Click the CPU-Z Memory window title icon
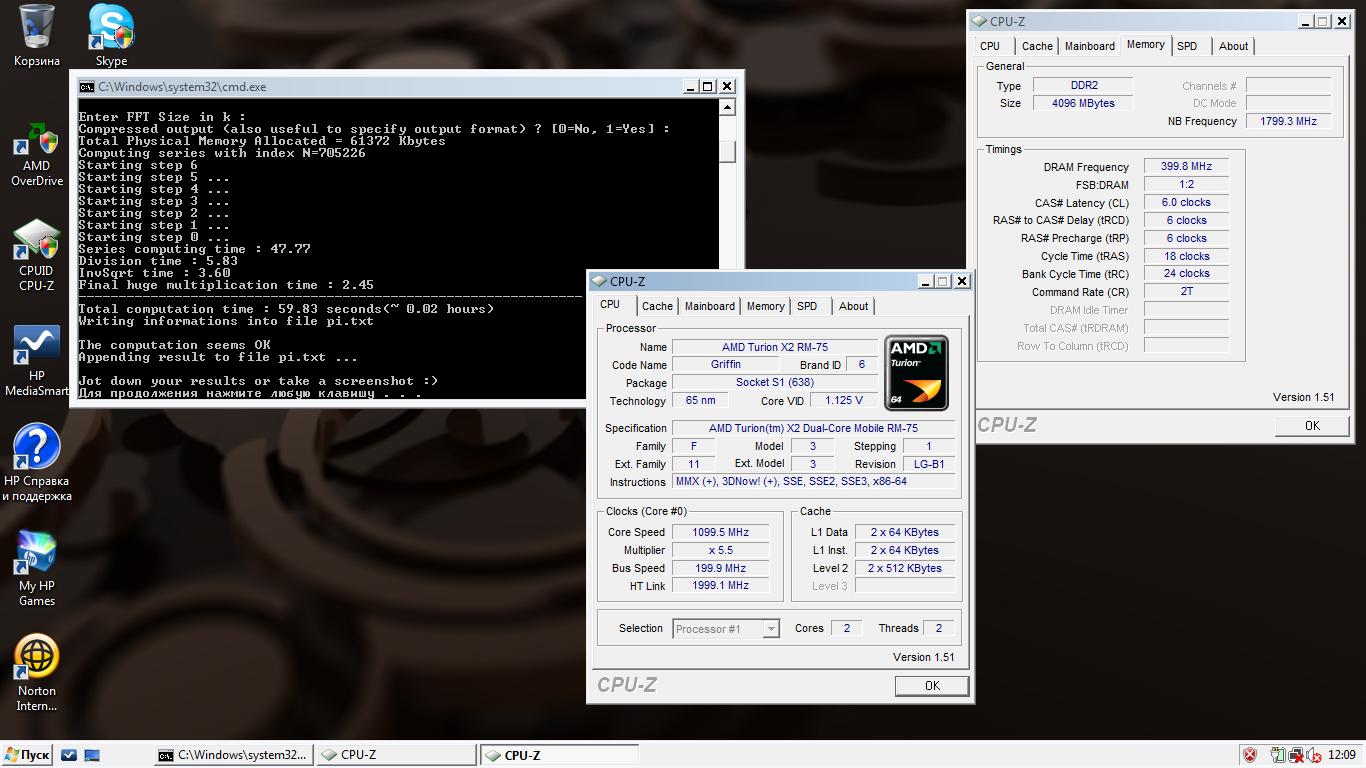The height and width of the screenshot is (768, 1366). point(979,21)
